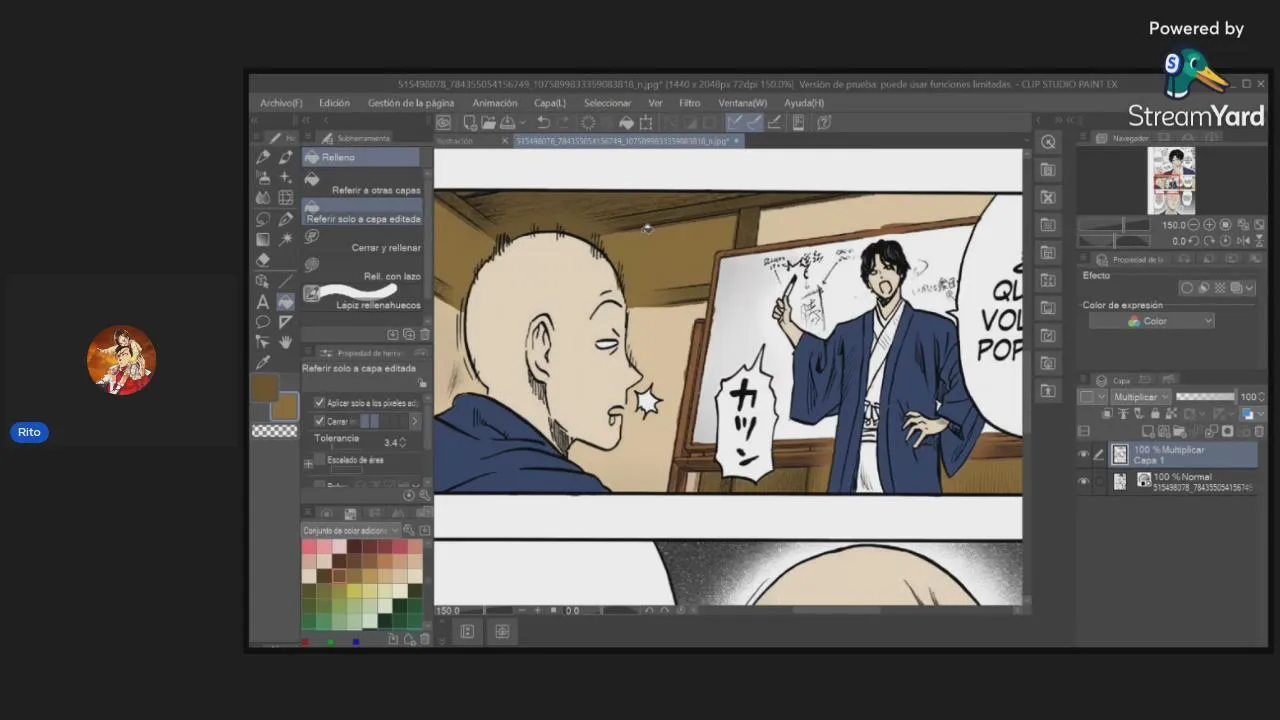Click the zoom in plus icon in Navigator

coord(1209,224)
